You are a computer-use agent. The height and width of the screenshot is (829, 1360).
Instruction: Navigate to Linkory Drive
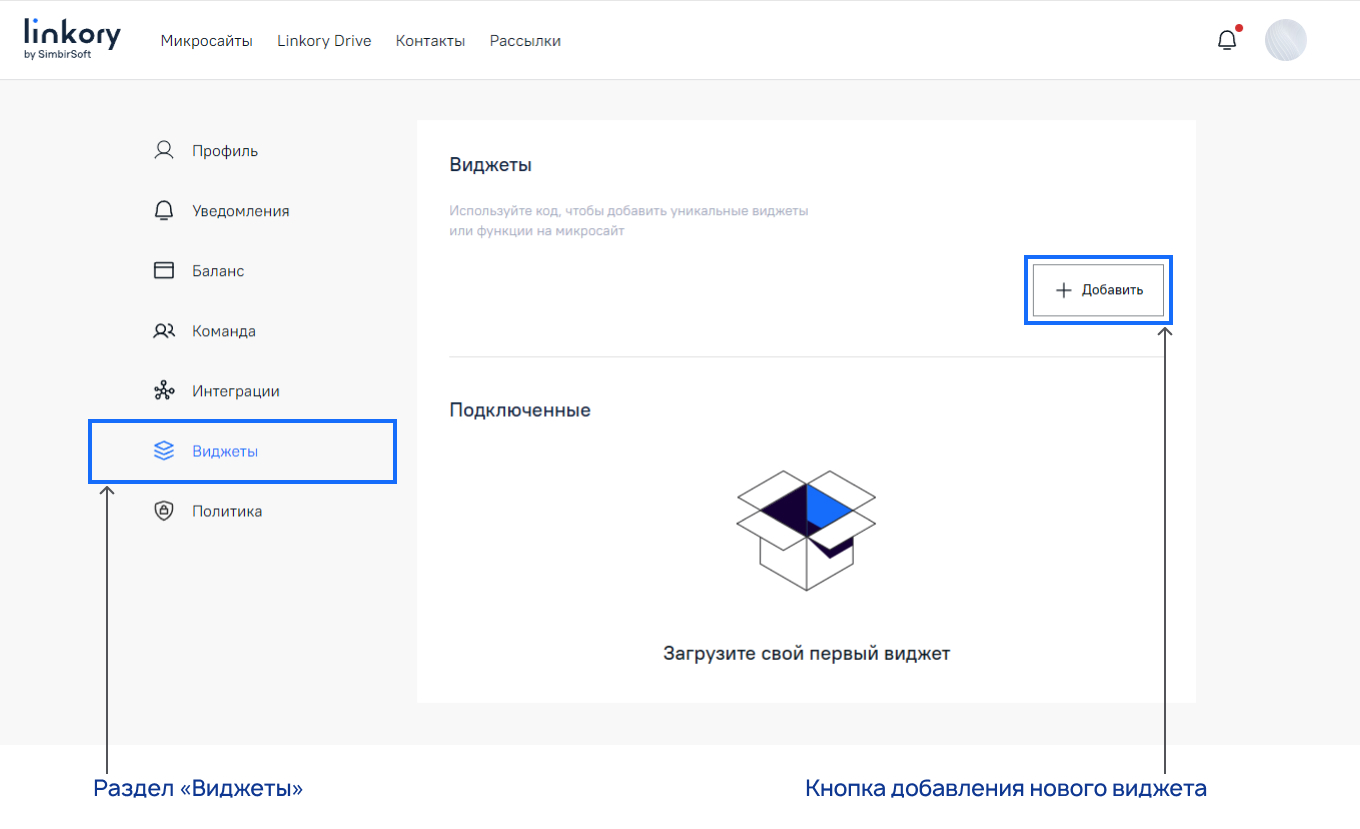(x=323, y=41)
